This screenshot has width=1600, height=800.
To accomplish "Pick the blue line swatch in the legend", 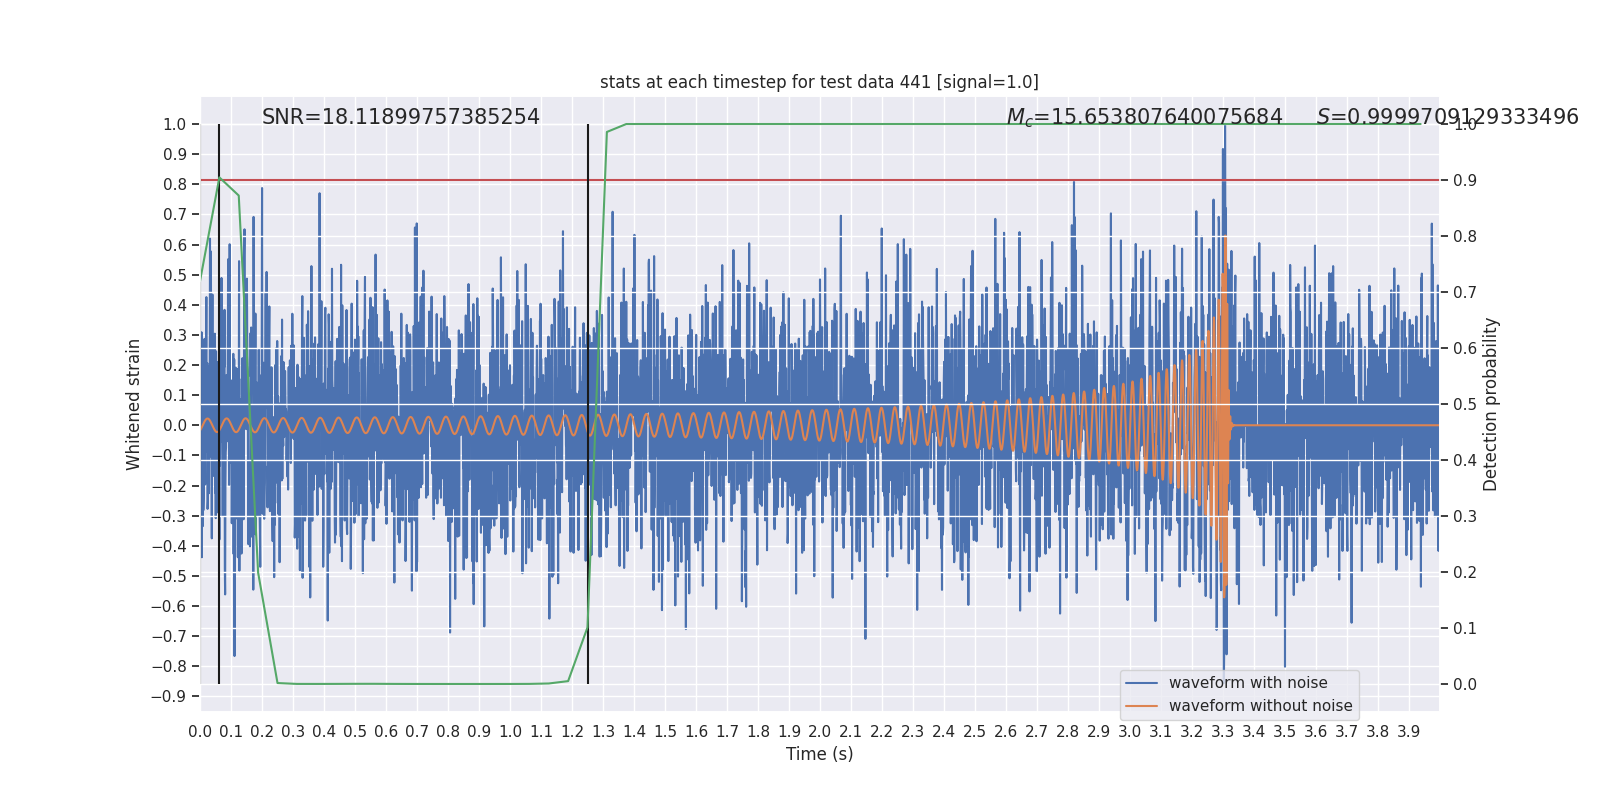I will pyautogui.click(x=1141, y=683).
